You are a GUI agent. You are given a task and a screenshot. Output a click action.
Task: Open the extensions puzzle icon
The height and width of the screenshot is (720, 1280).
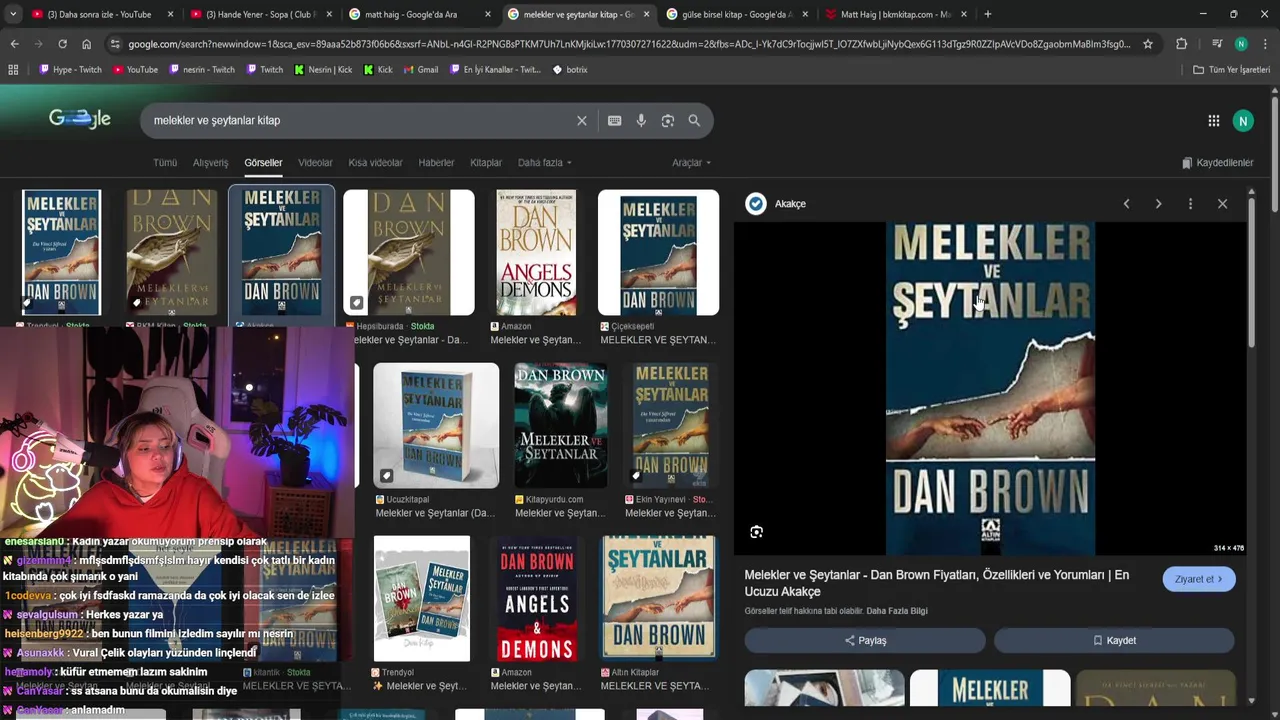[x=1181, y=44]
